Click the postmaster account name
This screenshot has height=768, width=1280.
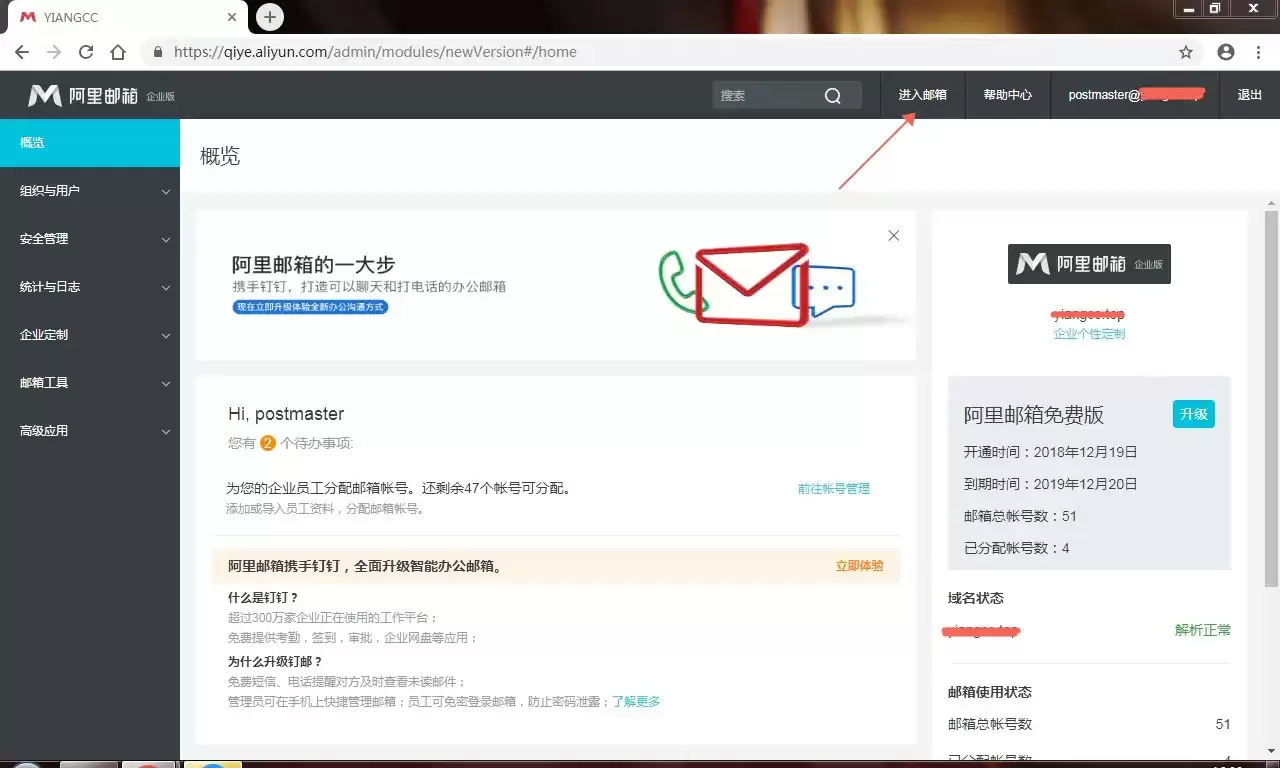[x=1135, y=95]
